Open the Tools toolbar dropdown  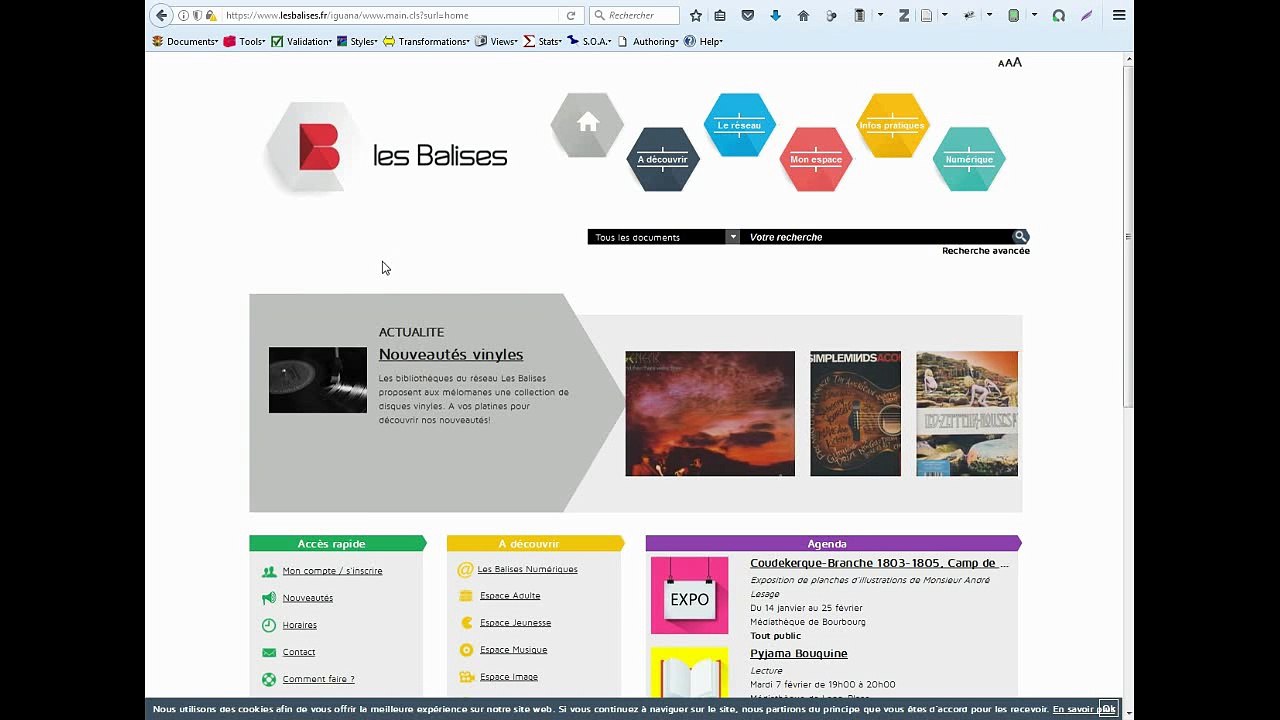(x=244, y=41)
